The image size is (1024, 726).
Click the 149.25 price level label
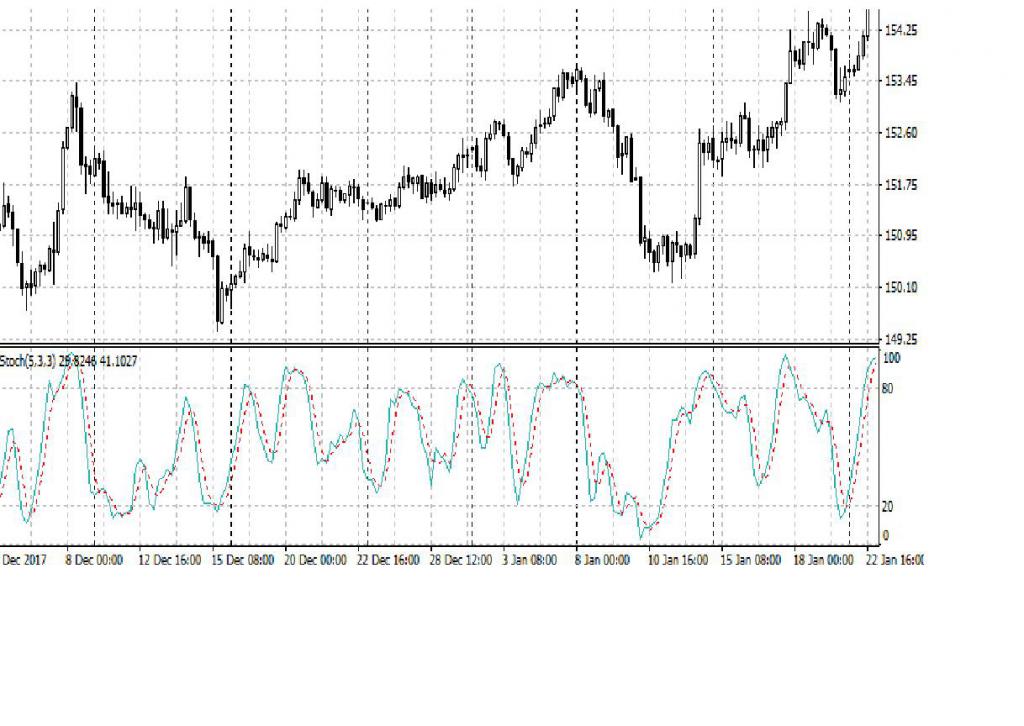click(902, 340)
